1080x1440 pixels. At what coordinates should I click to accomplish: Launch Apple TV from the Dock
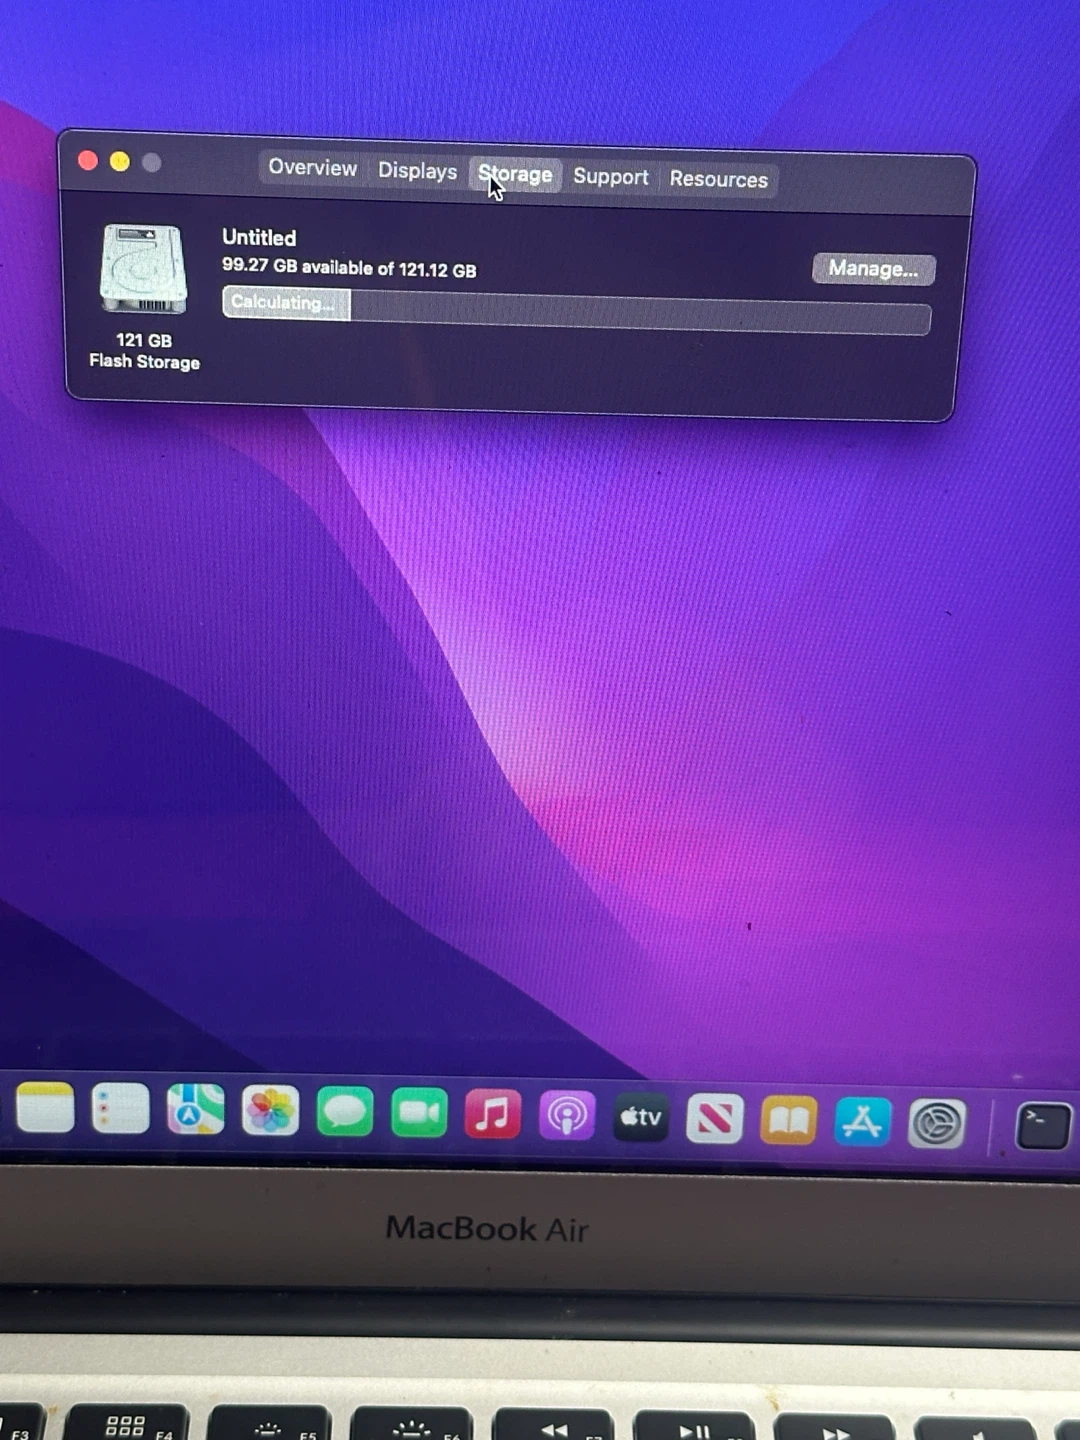[x=641, y=1117]
